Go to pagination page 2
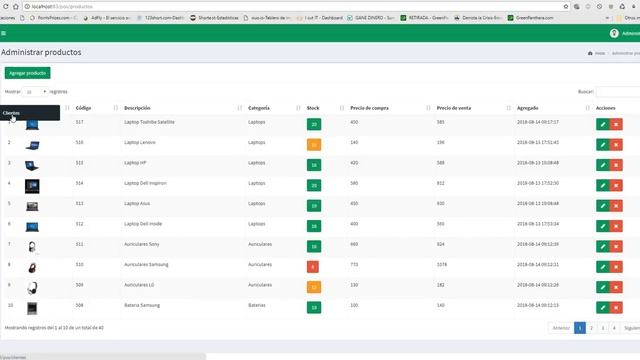640x360 pixels. point(591,328)
